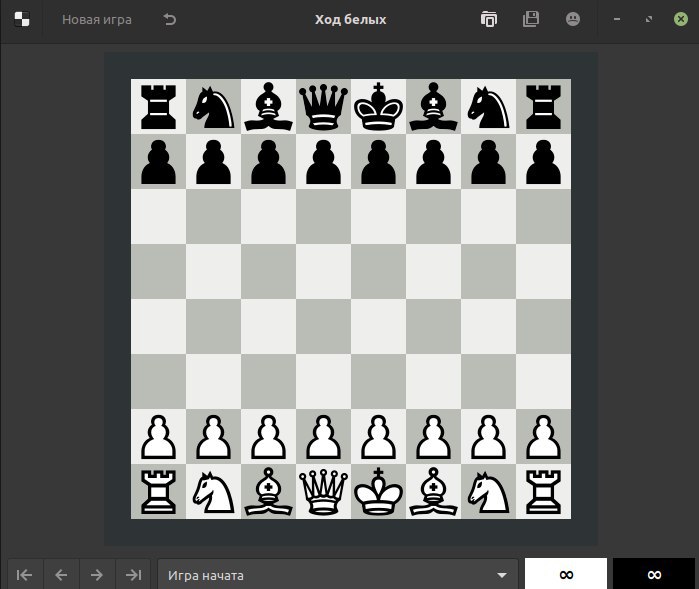Select the white pawn on a2
699x589 pixels.
158,437
